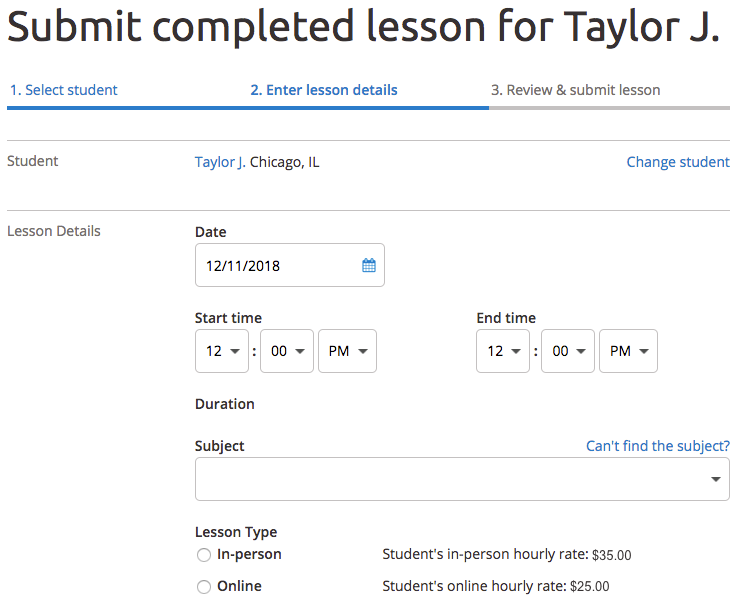Open the end time AM/PM dropdown
This screenshot has height=613, width=745.
tap(628, 352)
